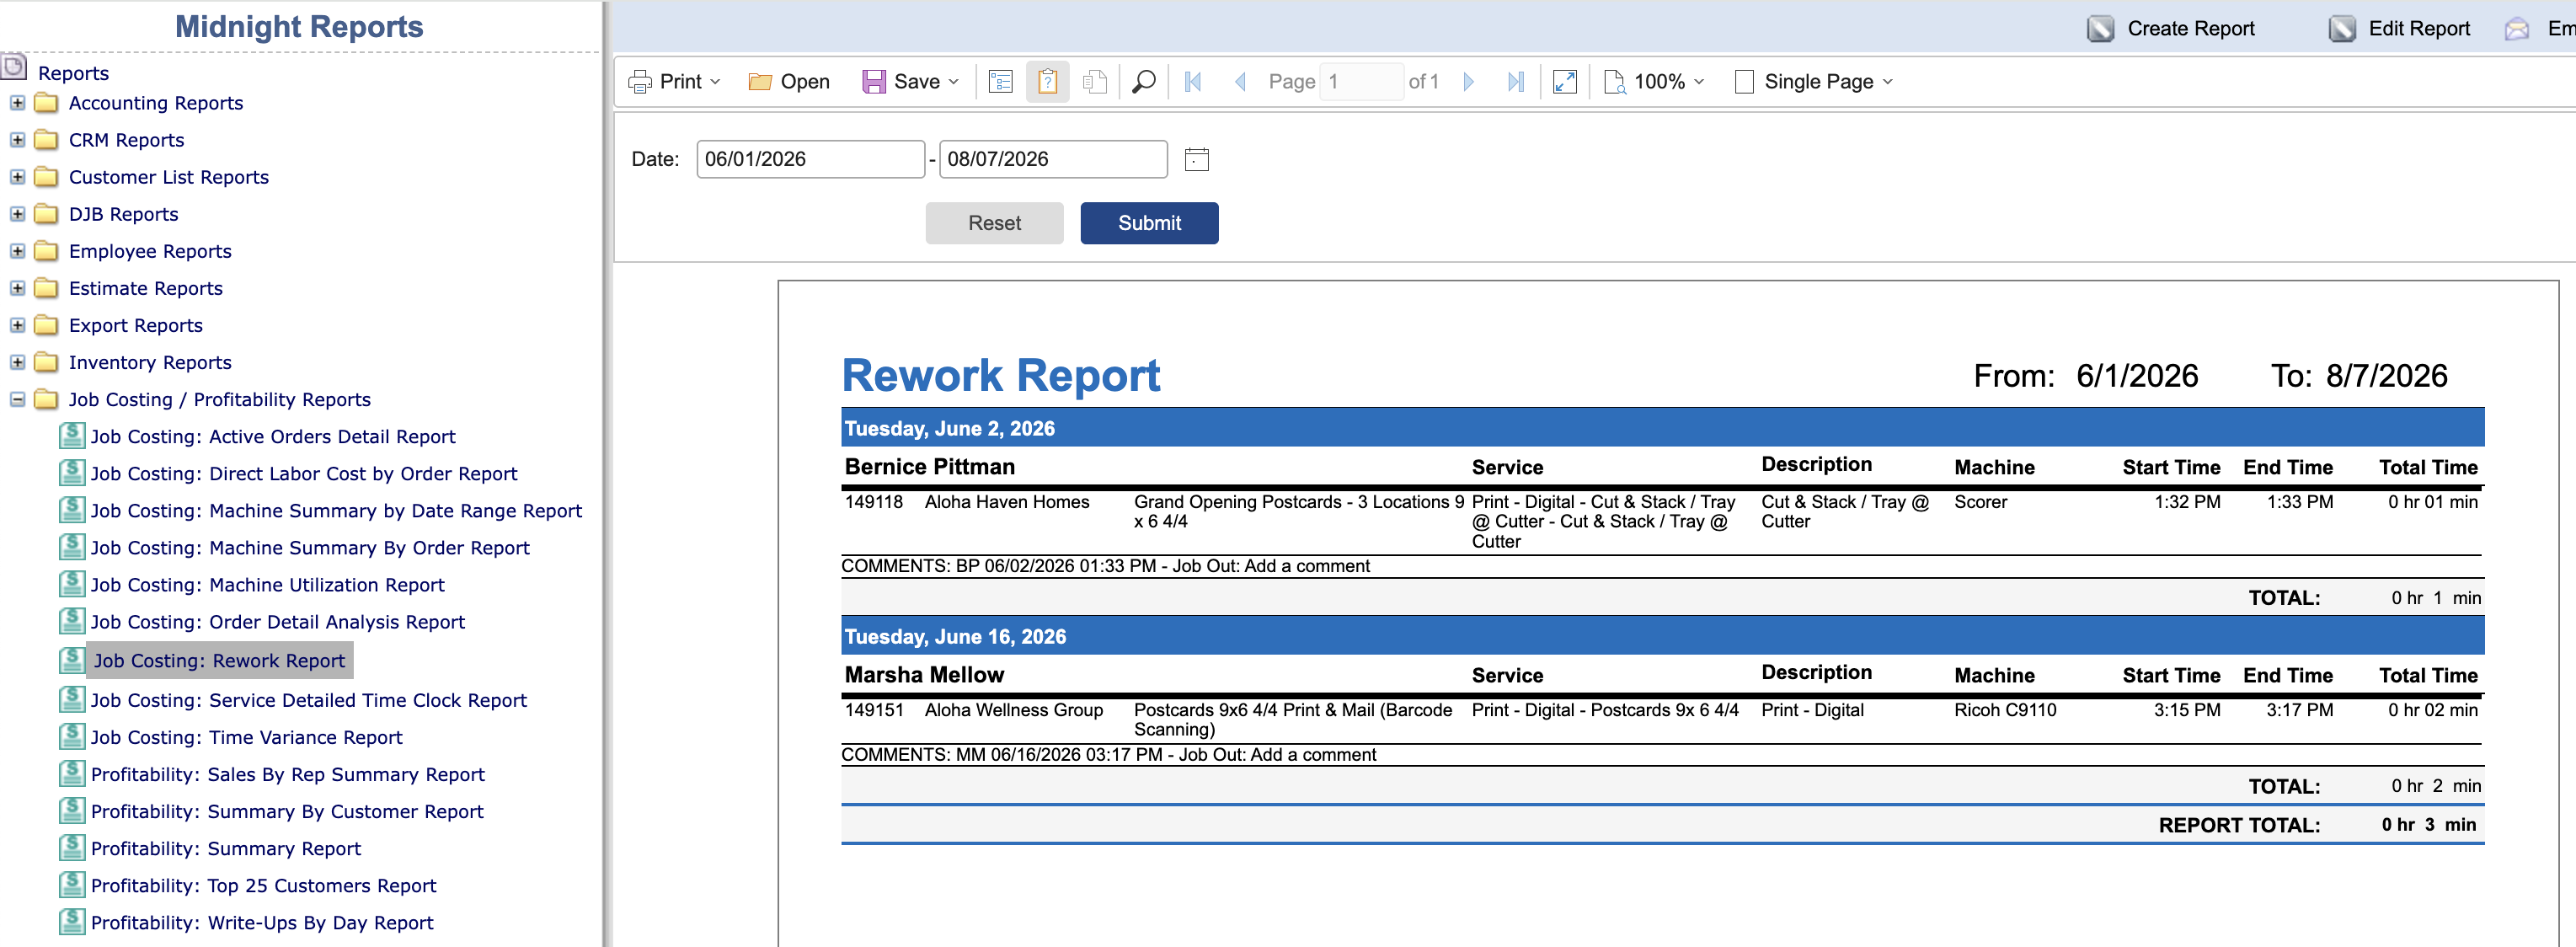
Task: Click the 'Tuesday, June 16, 2026' date header
Action: pyautogui.click(x=955, y=636)
